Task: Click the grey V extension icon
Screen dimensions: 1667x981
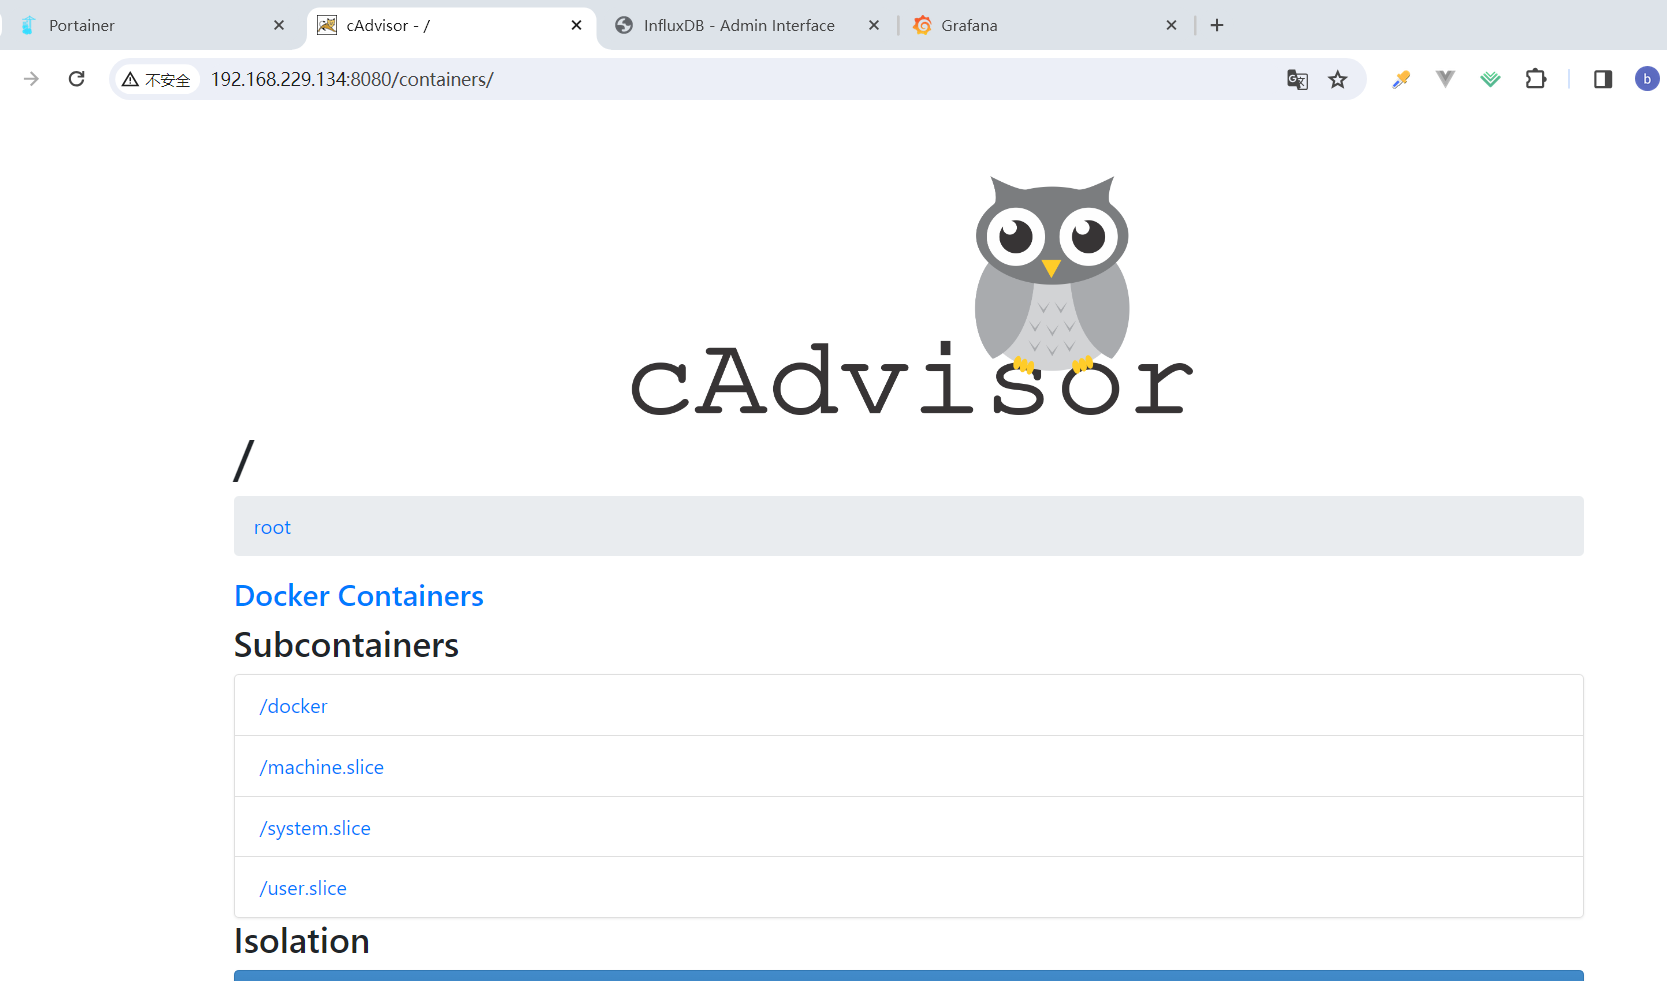Action: pos(1445,78)
